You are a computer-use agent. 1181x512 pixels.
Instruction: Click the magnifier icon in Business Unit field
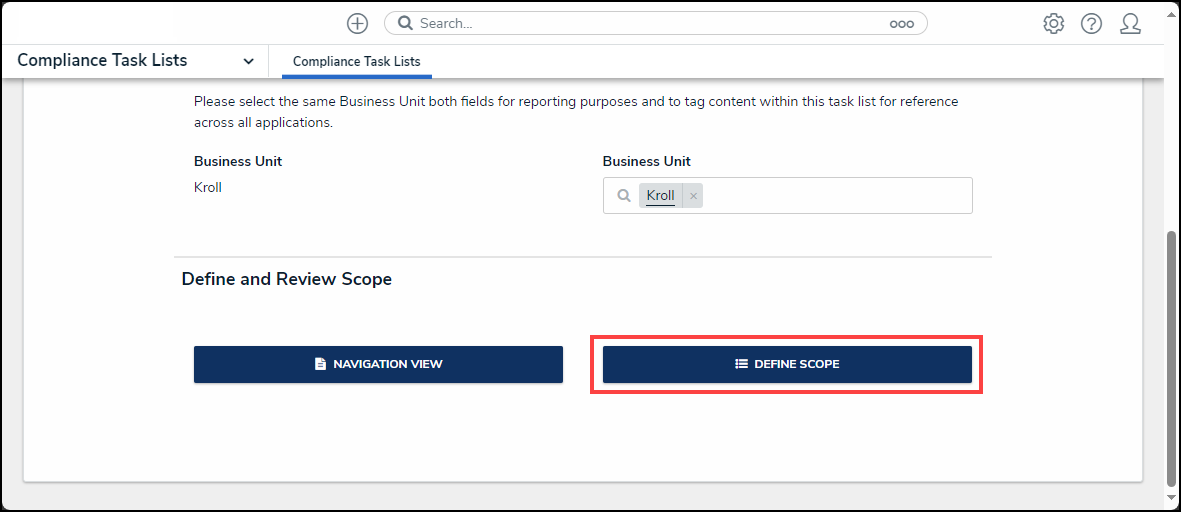624,196
